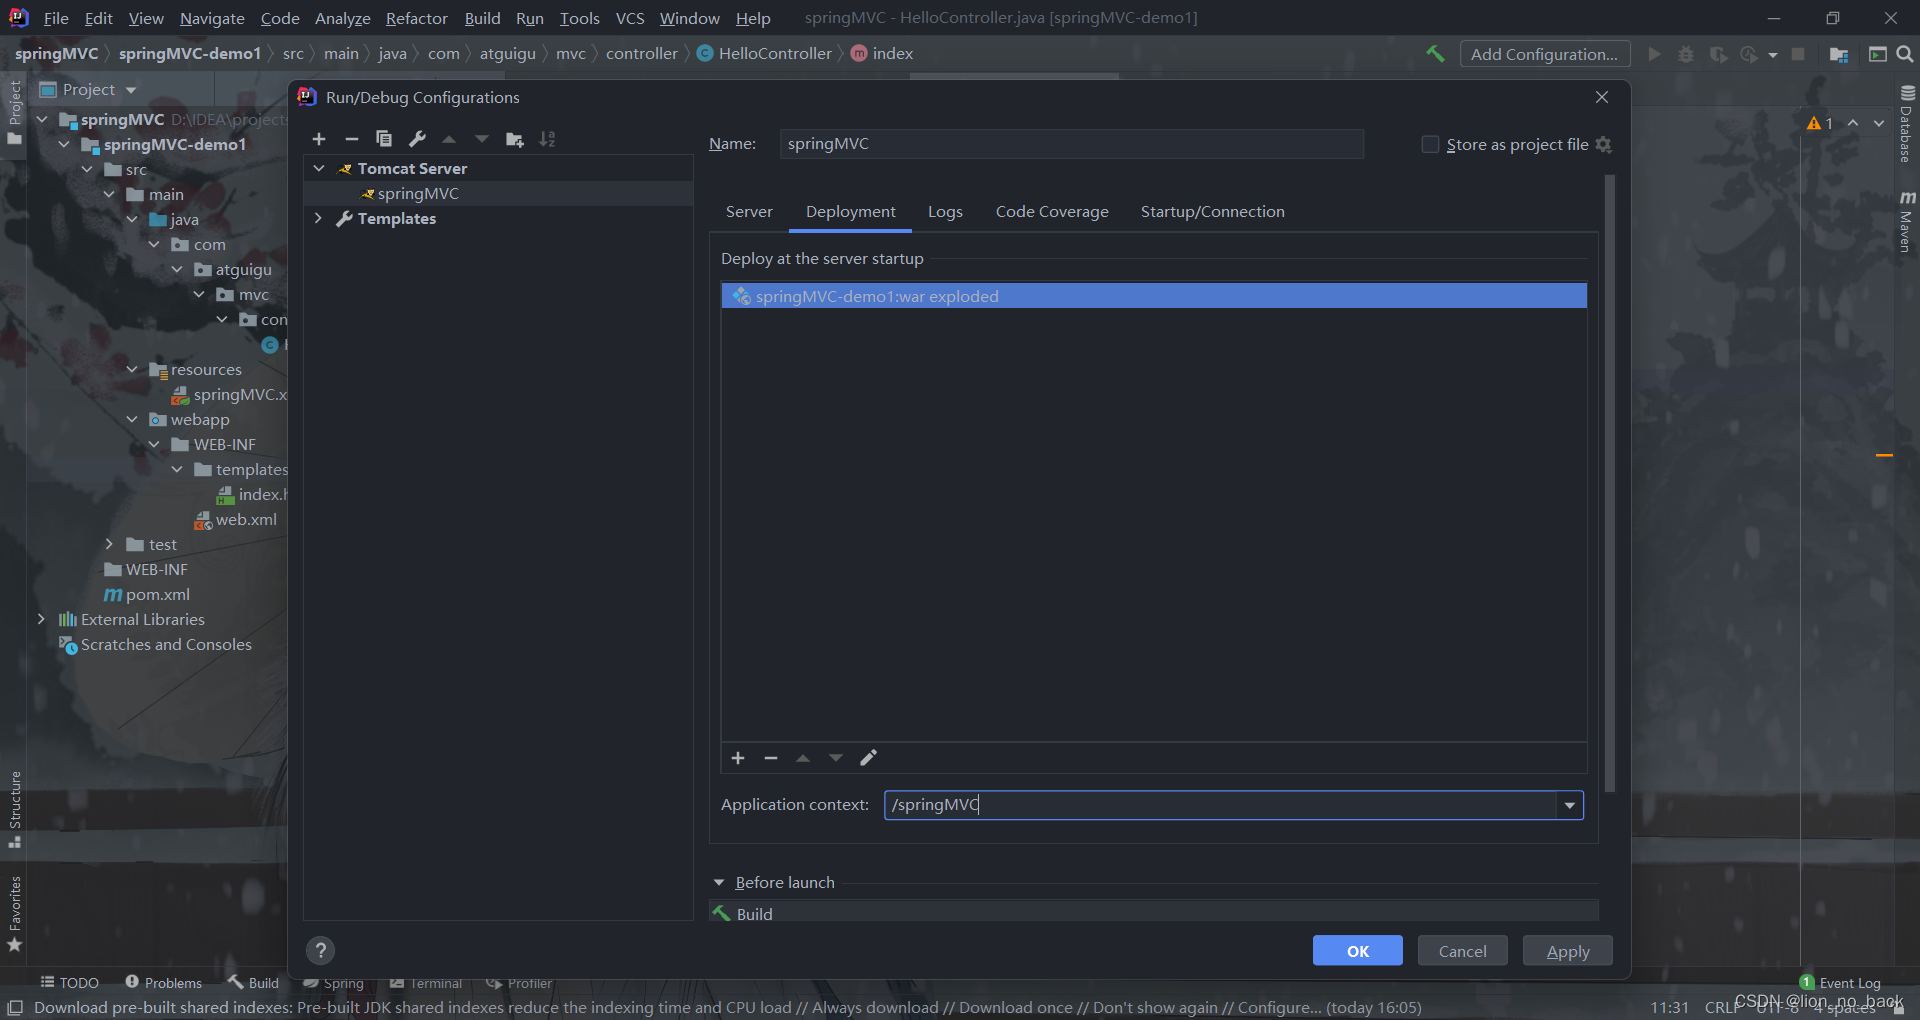Click the warning indicator in editor
This screenshot has width=1920, height=1020.
pos(1820,123)
